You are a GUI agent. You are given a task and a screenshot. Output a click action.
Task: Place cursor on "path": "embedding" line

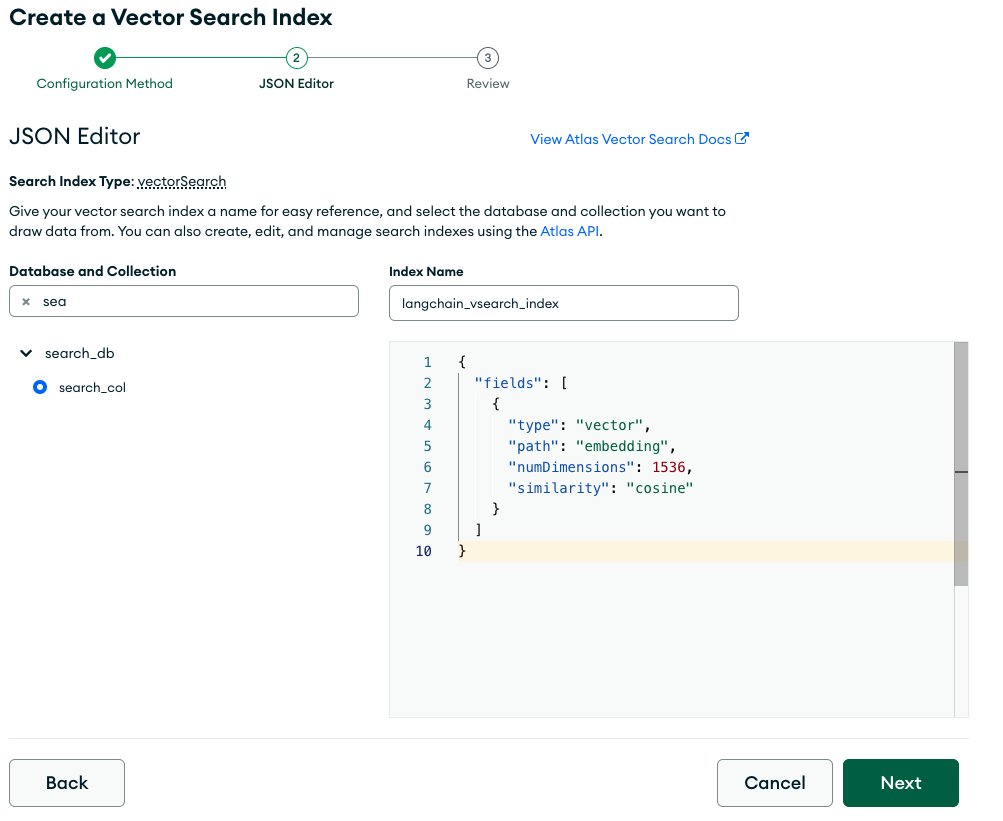click(x=592, y=446)
